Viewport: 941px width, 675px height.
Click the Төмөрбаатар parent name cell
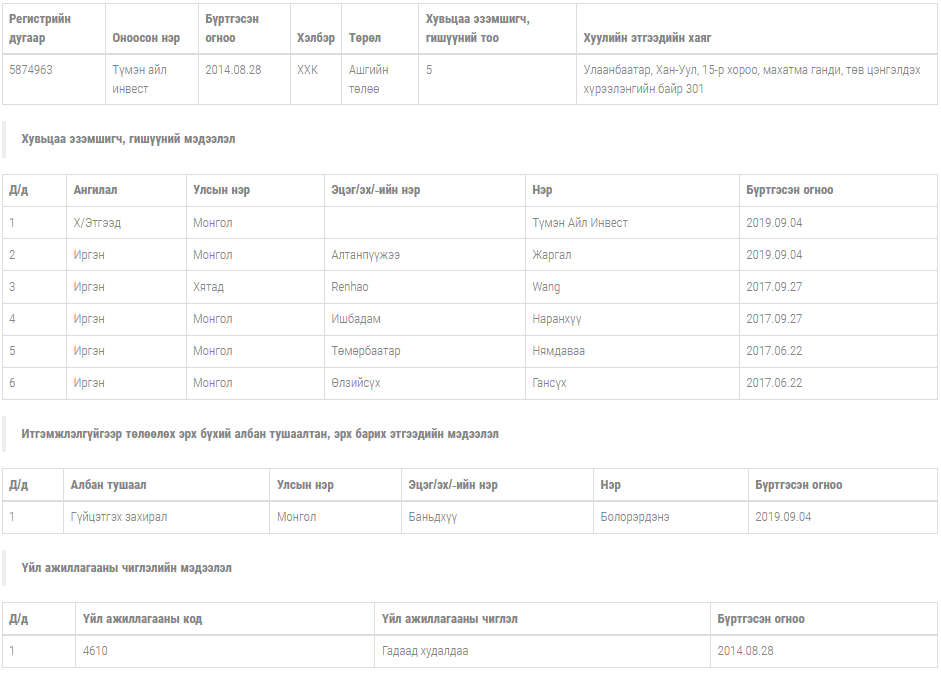click(366, 351)
